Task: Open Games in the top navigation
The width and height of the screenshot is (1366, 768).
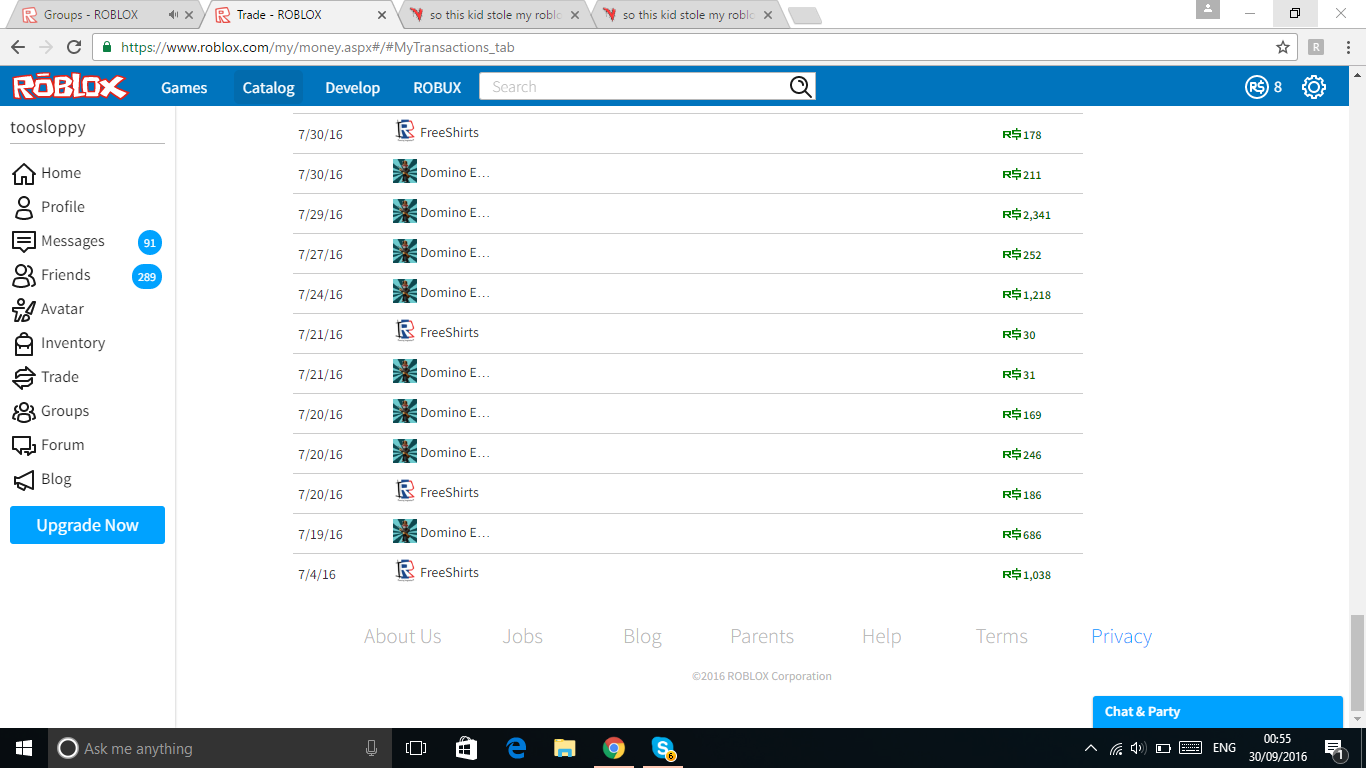Action: point(184,87)
